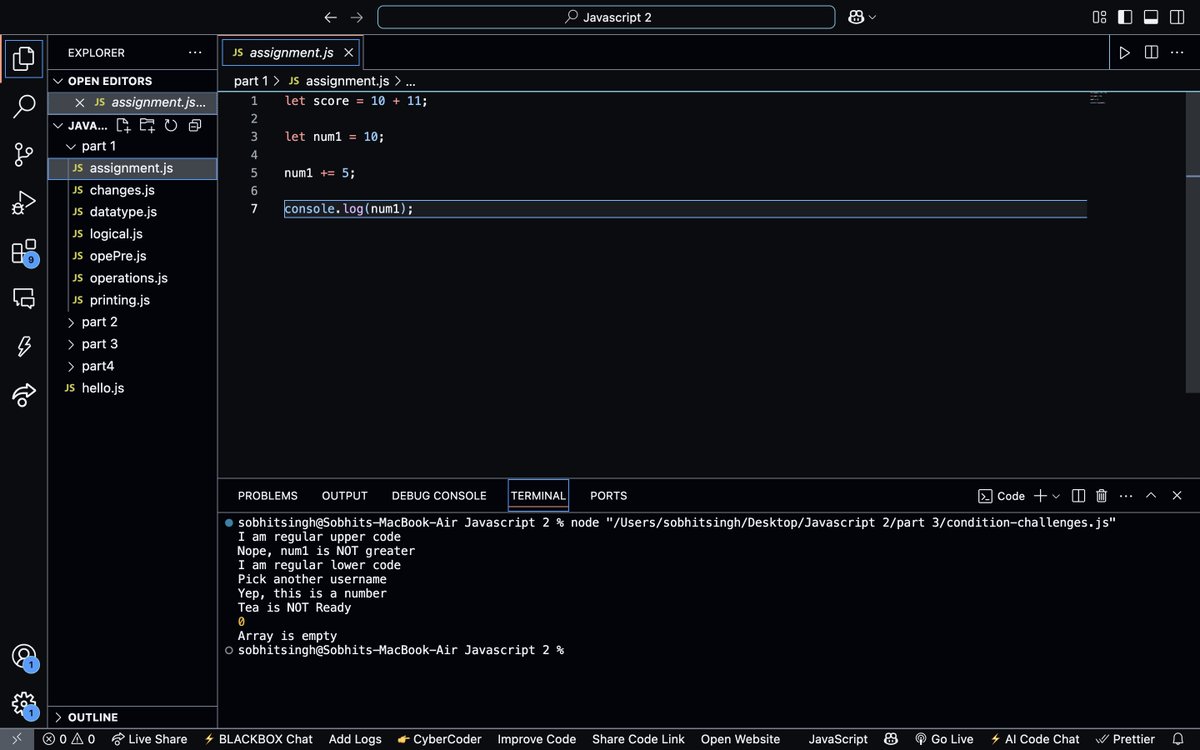Click New File icon in explorer header

click(x=123, y=126)
